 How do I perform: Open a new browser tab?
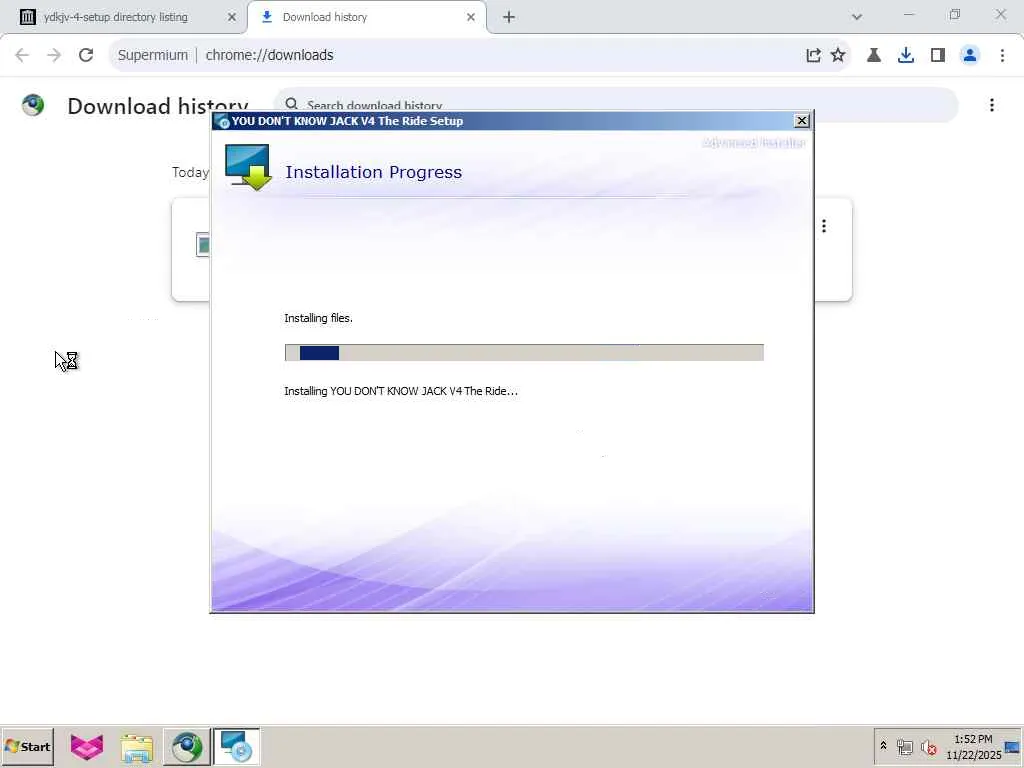coord(509,17)
